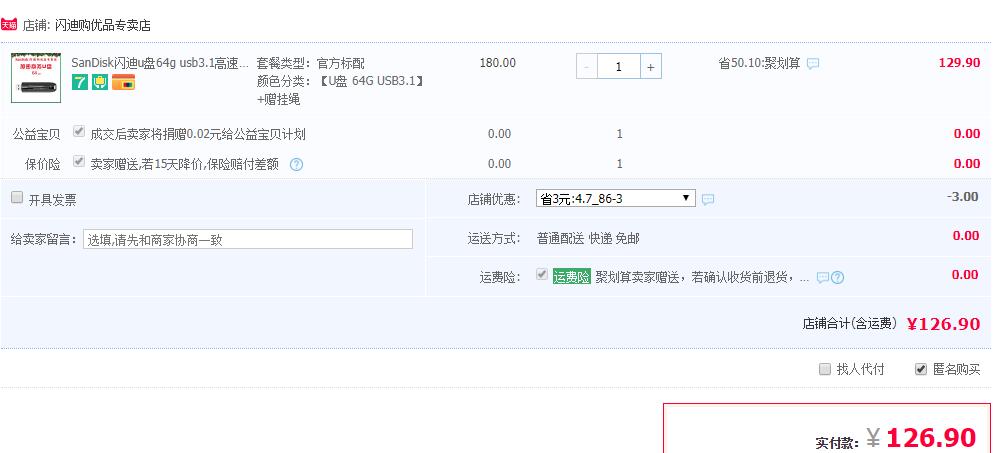Click the item price 129.90

(959, 63)
